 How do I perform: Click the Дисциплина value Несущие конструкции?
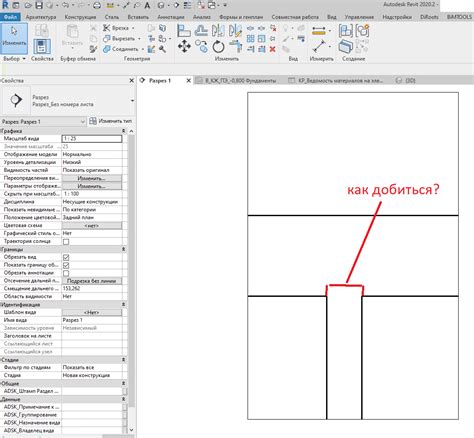(92, 202)
